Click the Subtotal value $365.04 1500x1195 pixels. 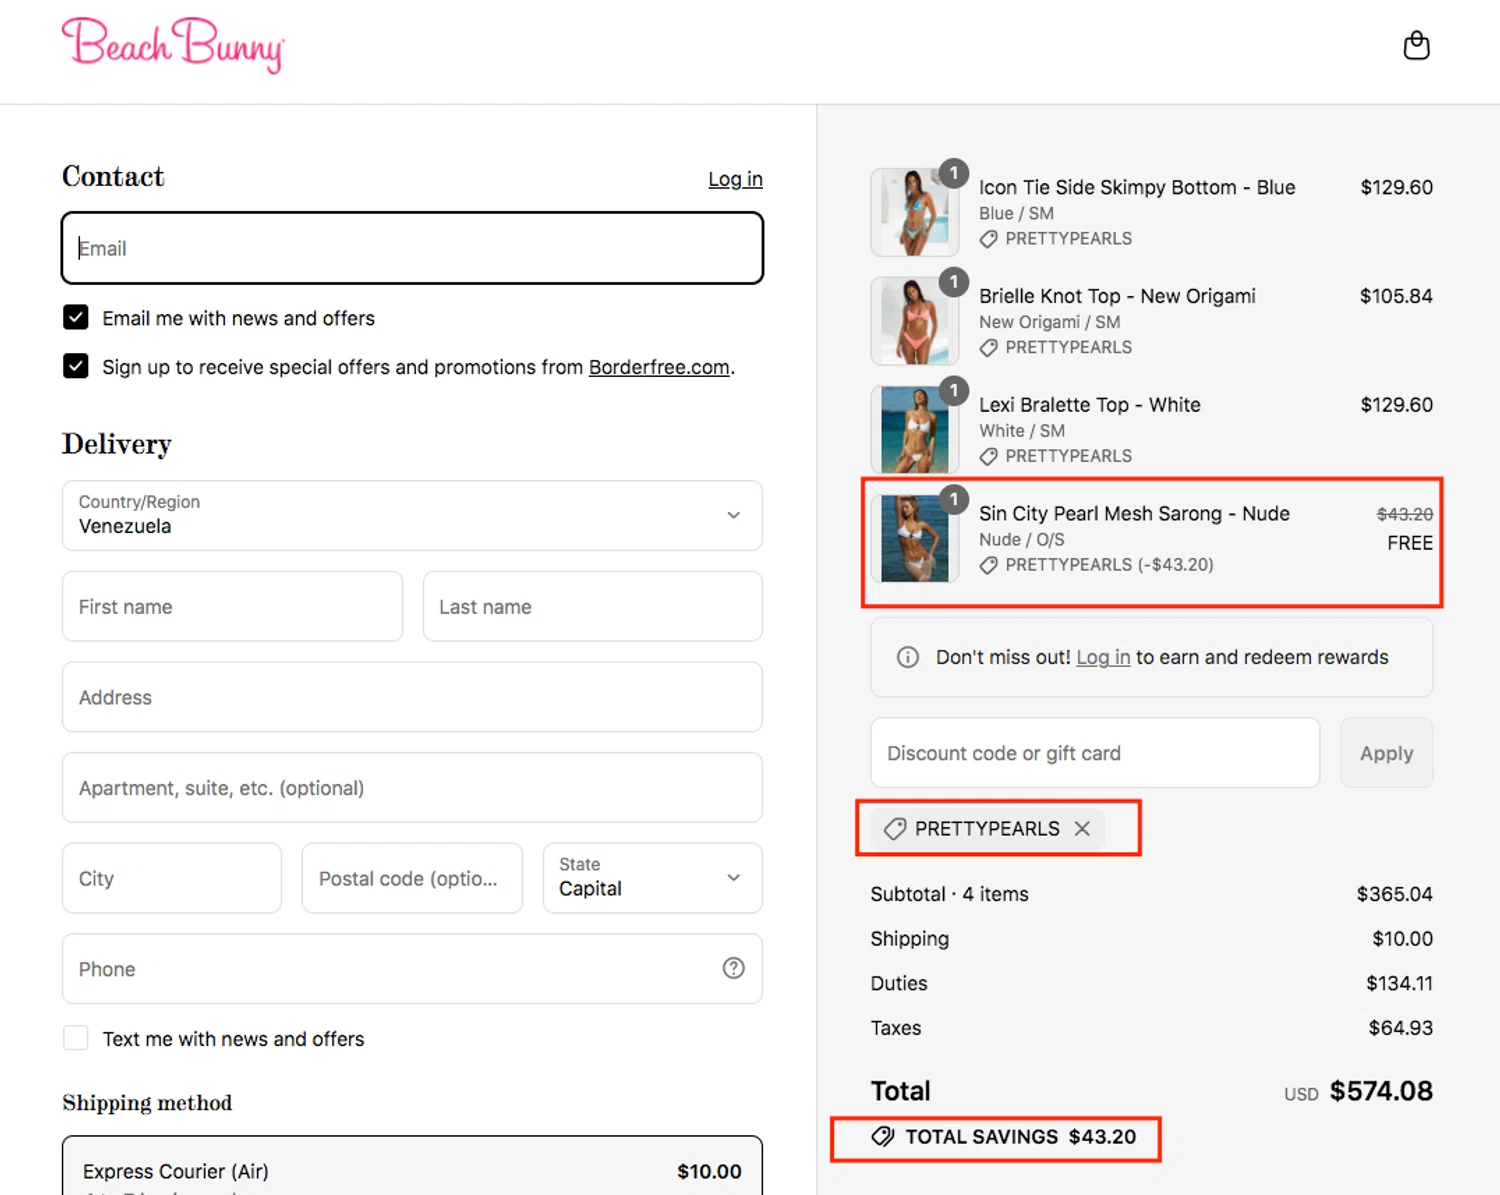[x=1394, y=894]
